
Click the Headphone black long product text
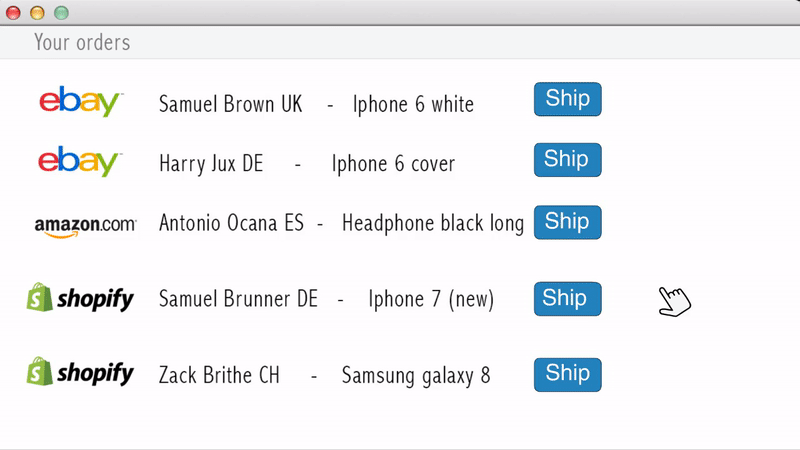[433, 224]
